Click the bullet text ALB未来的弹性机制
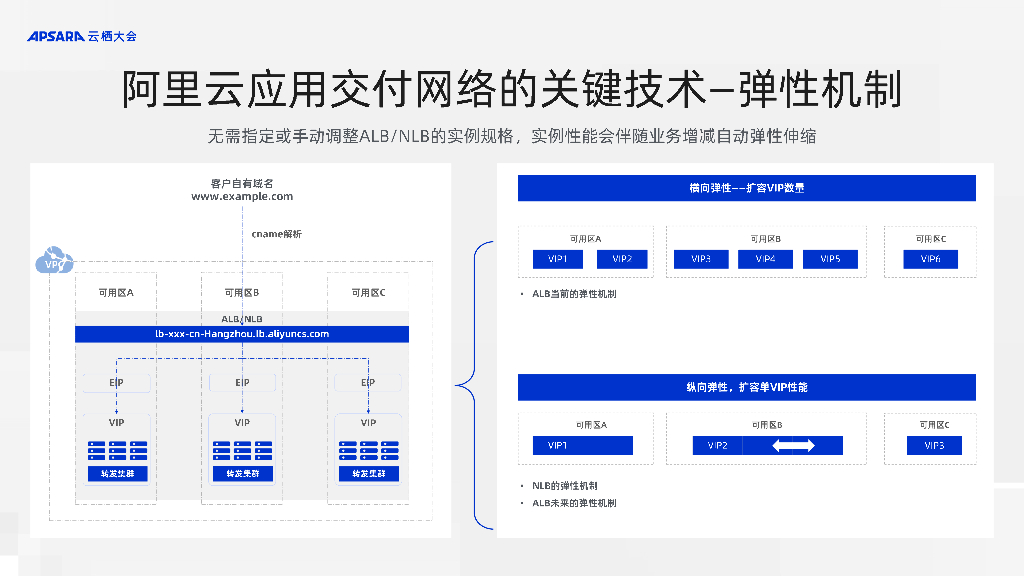Screen dimensions: 1024x576 tap(574, 503)
